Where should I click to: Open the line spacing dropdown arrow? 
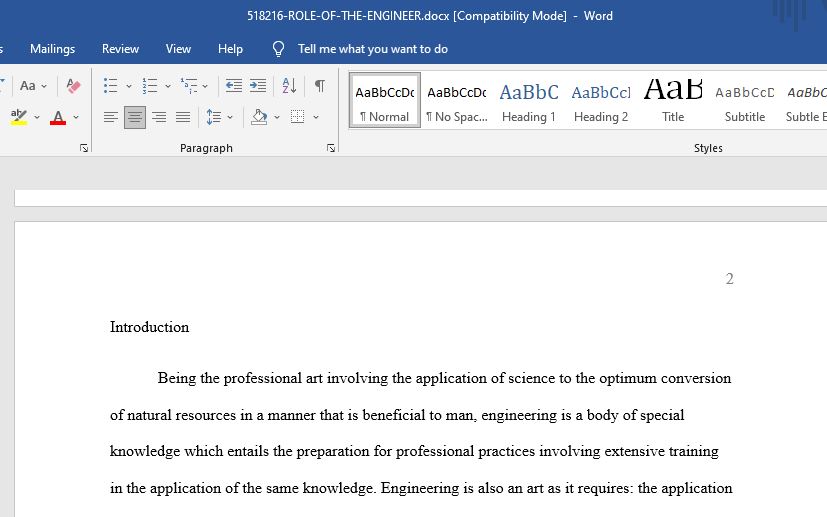pos(230,117)
